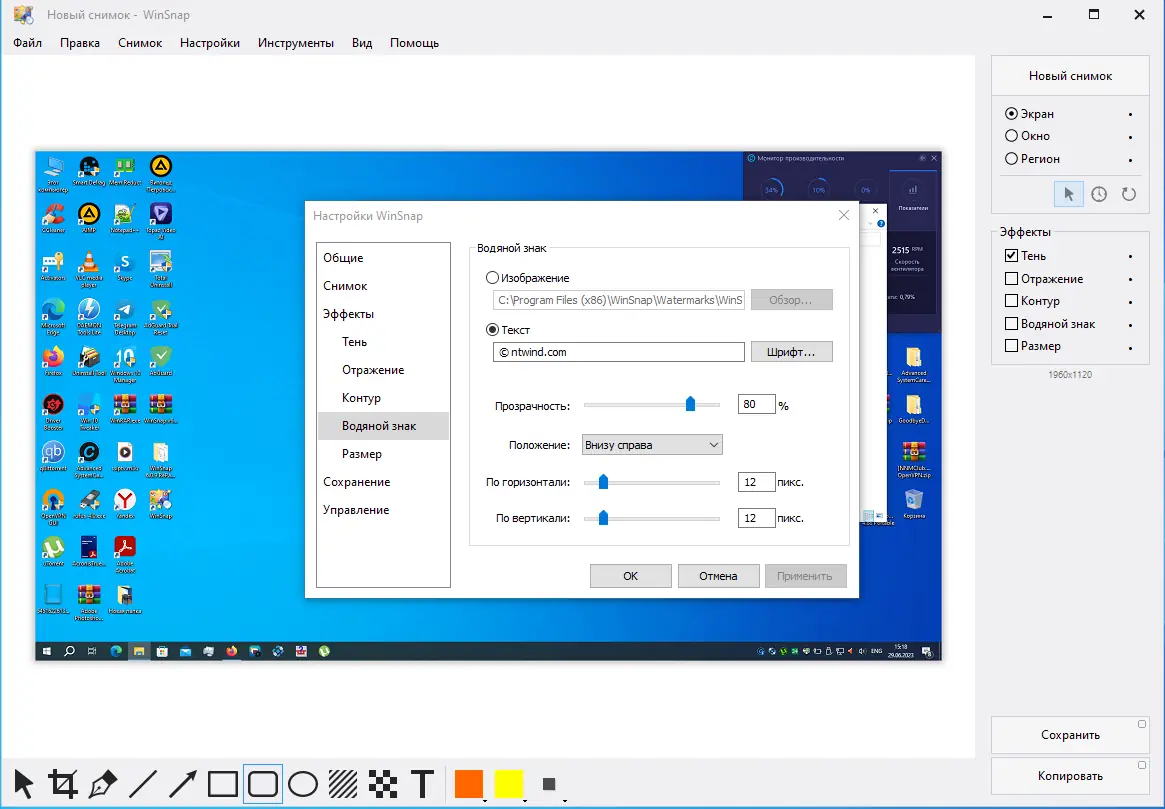Open dropdown arrow under orange color swatch
The height and width of the screenshot is (809, 1165).
[484, 801]
